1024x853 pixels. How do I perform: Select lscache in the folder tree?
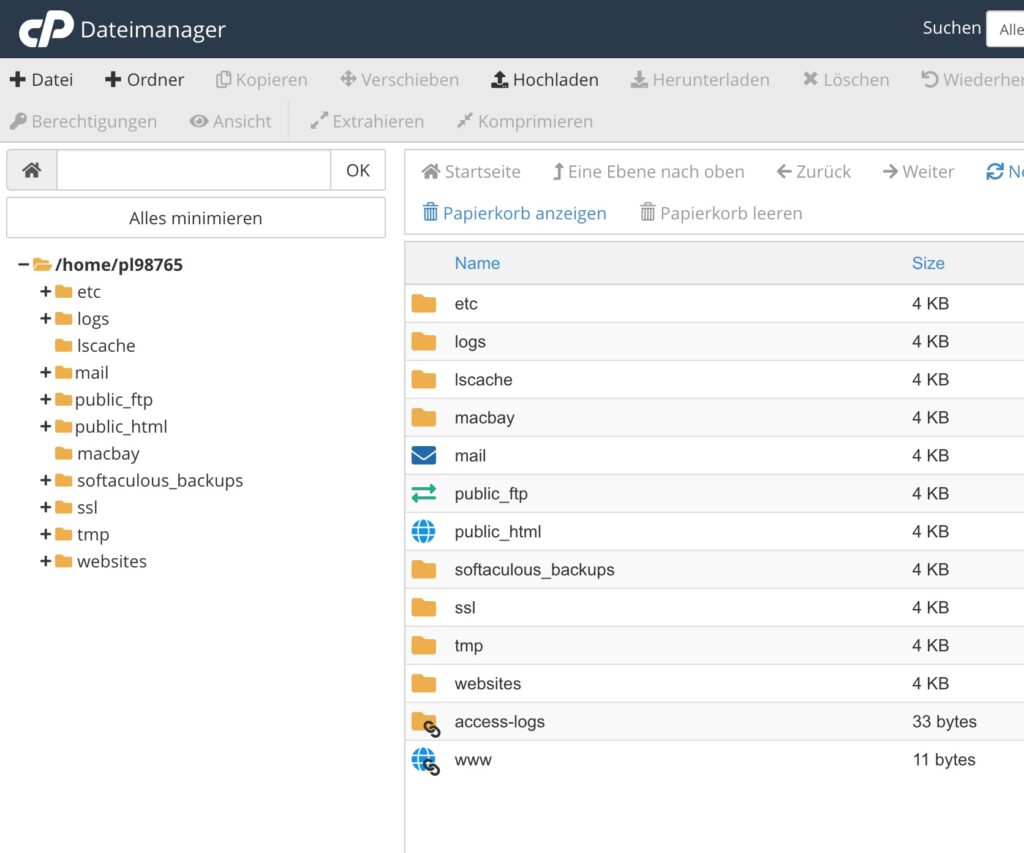click(106, 346)
